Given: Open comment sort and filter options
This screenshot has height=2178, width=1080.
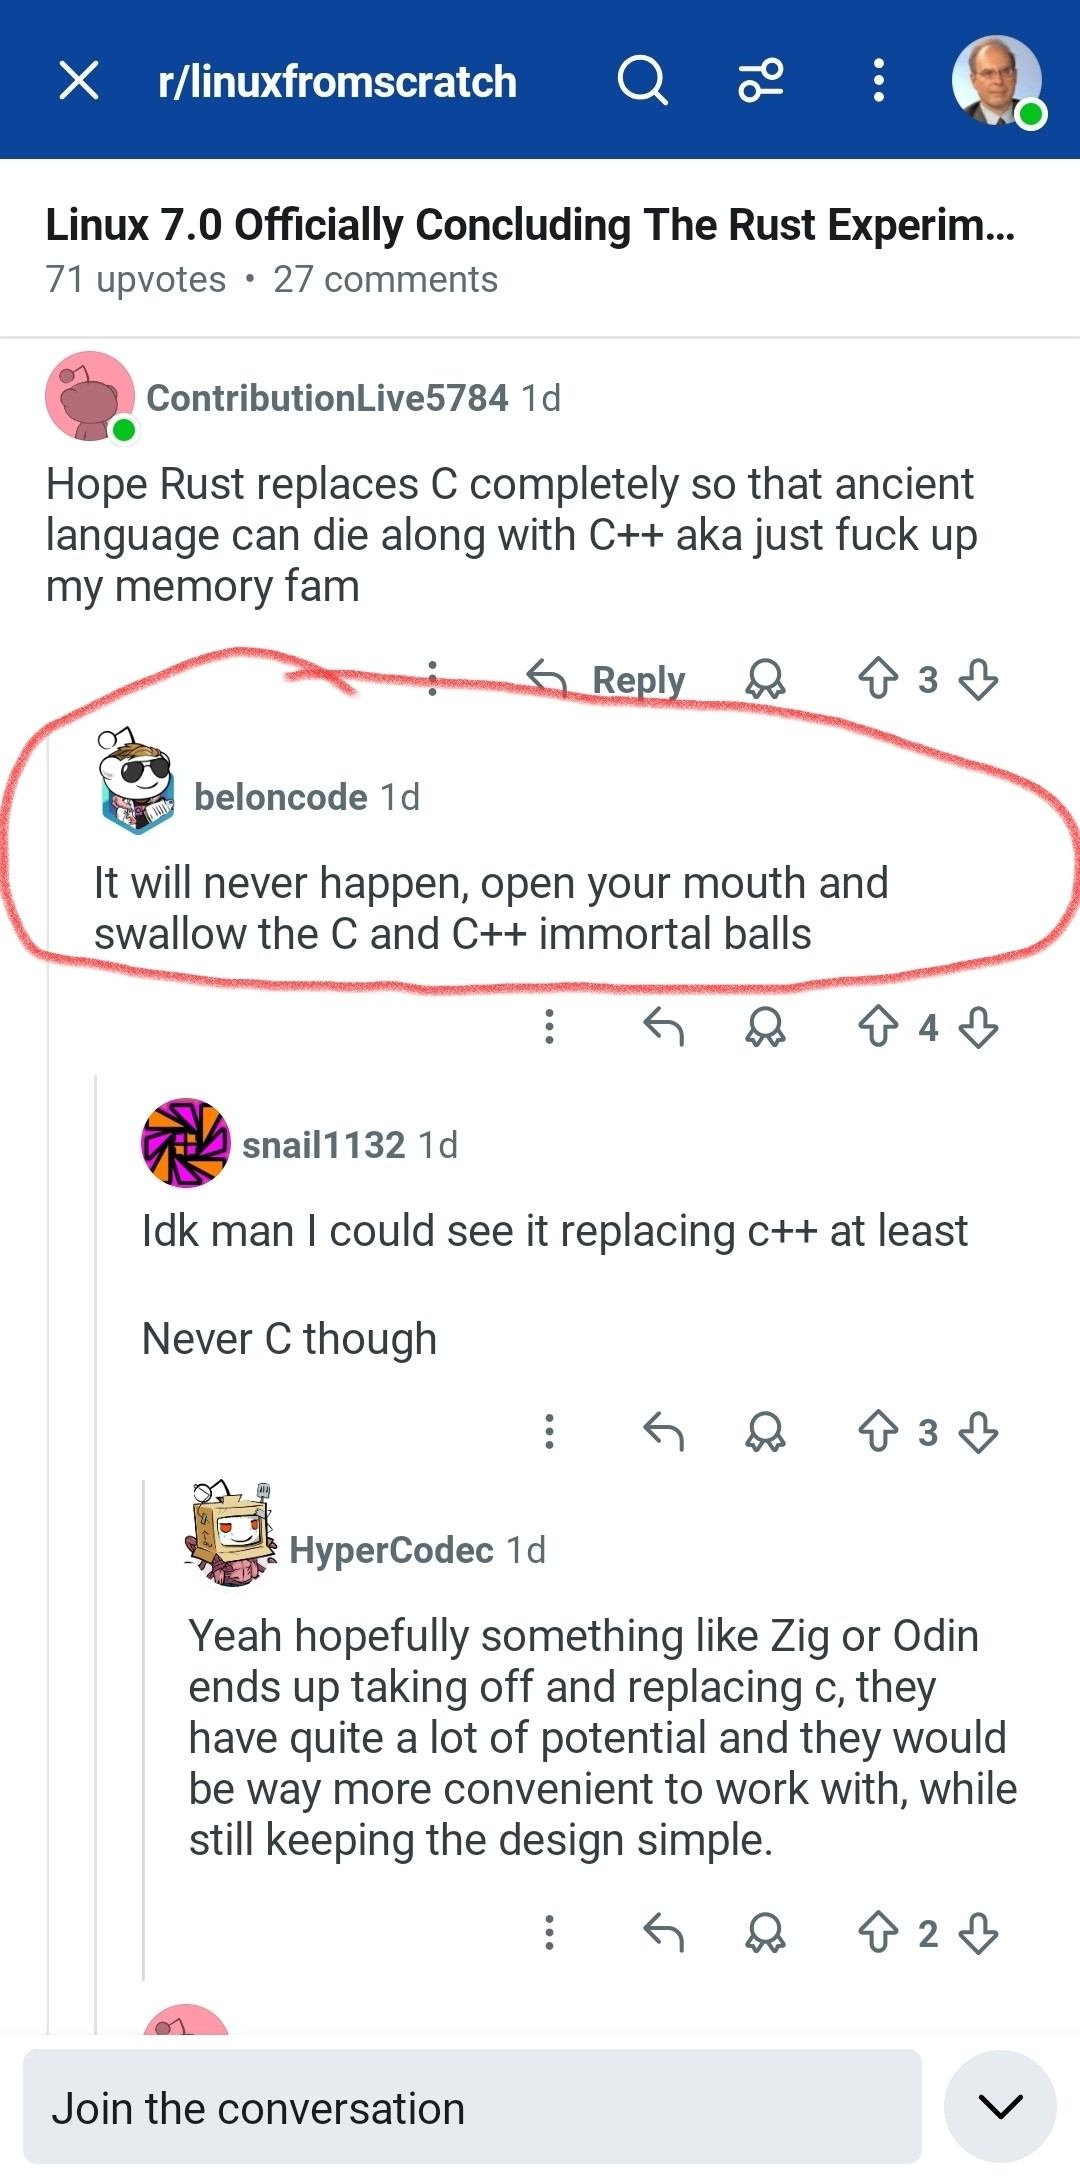Looking at the screenshot, I should coord(761,80).
